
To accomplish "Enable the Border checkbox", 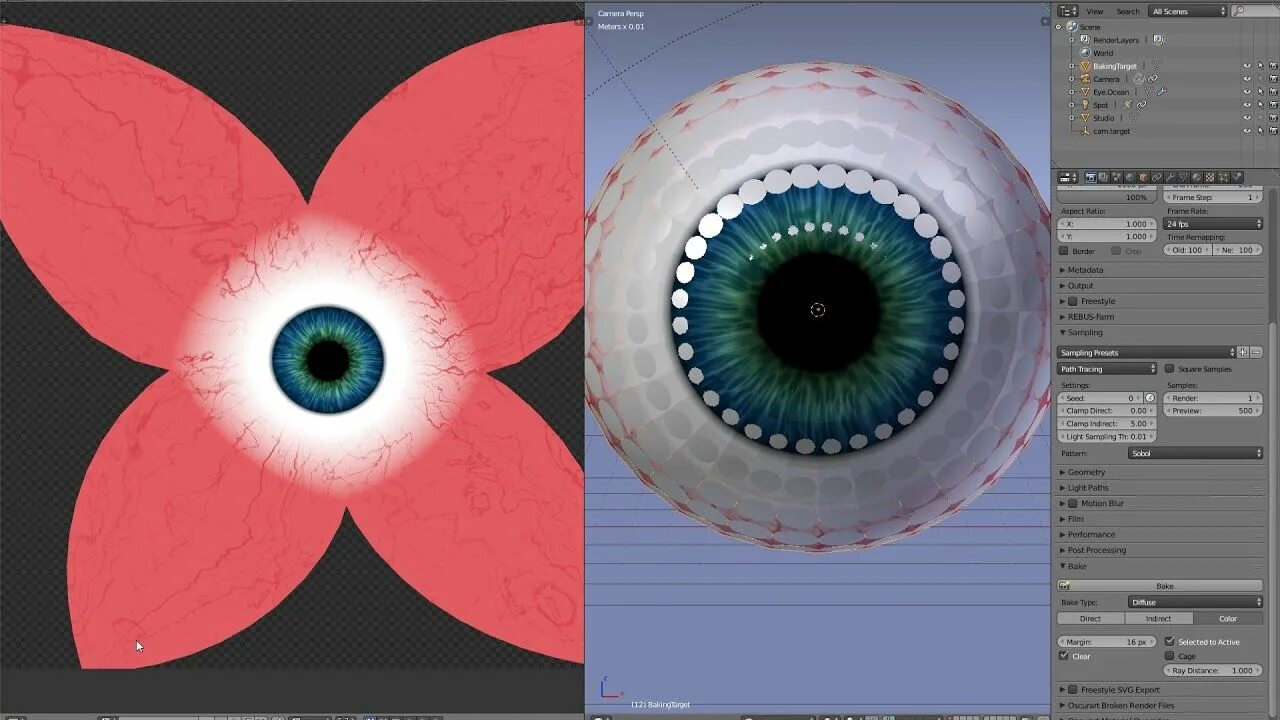I will point(1064,251).
